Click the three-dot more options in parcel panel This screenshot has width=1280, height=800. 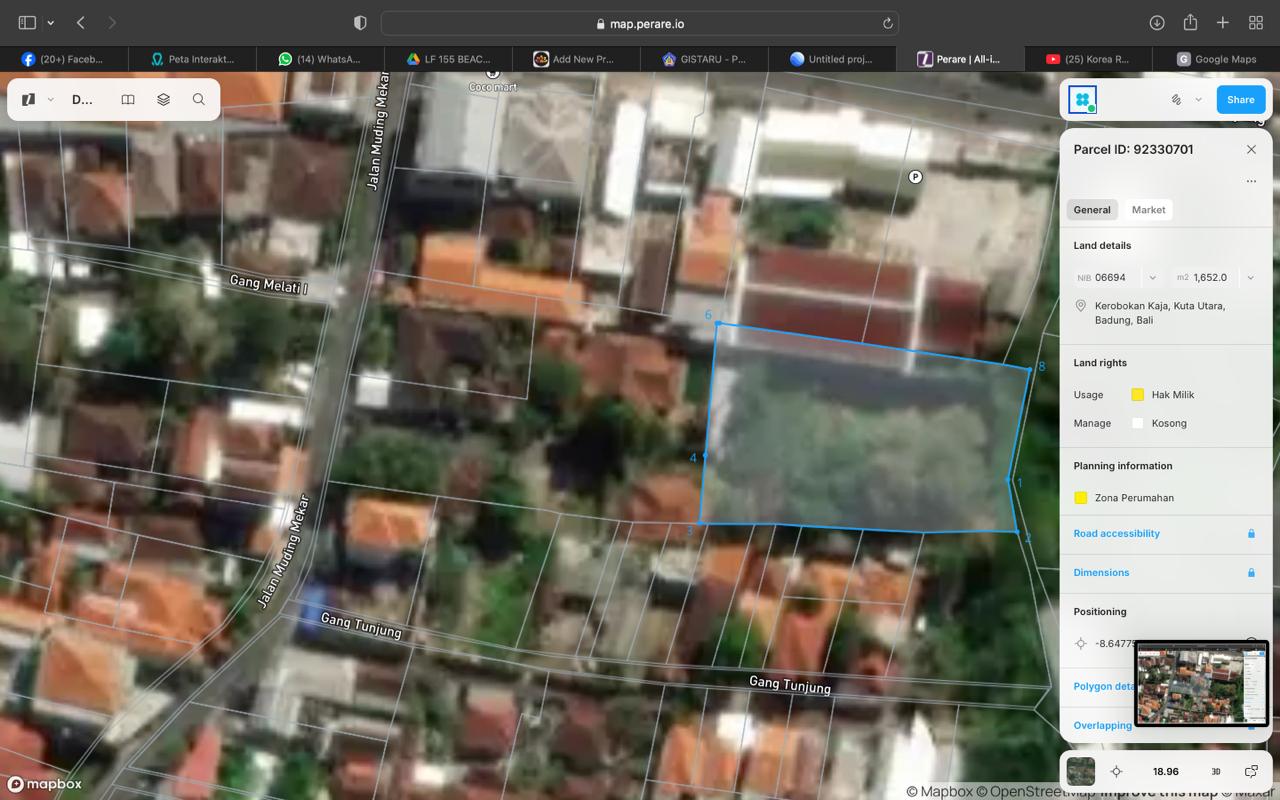[x=1251, y=181]
